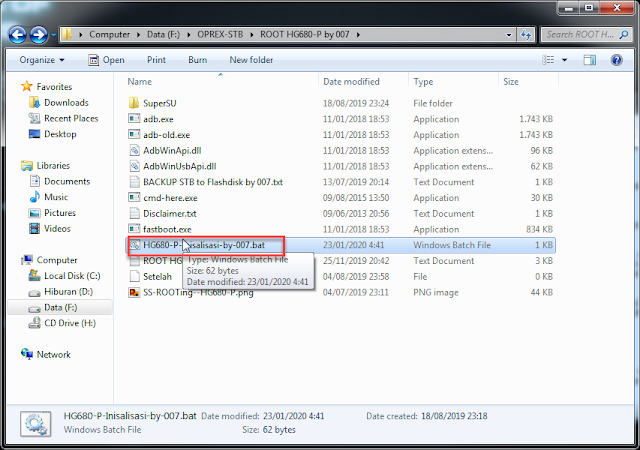
Task: Select the adb.exe application file
Action: point(157,119)
